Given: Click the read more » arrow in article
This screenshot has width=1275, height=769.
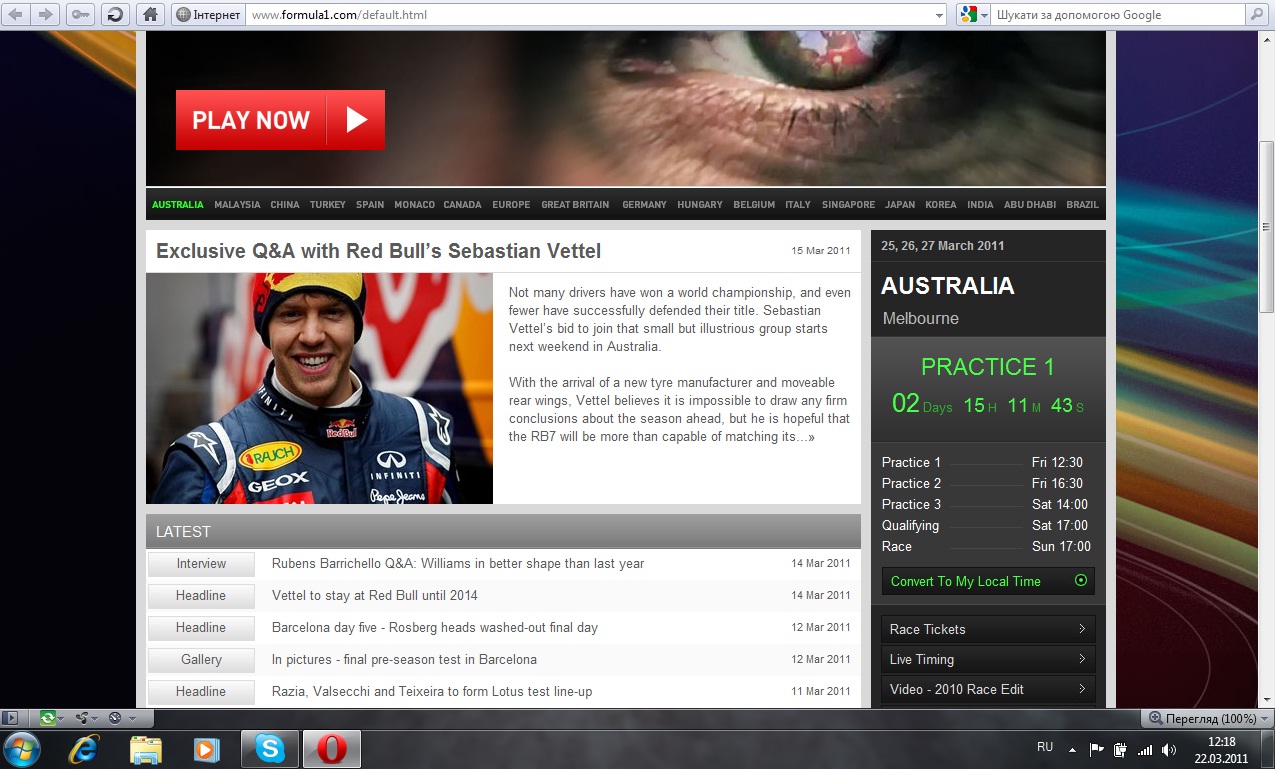Looking at the screenshot, I should click(811, 437).
